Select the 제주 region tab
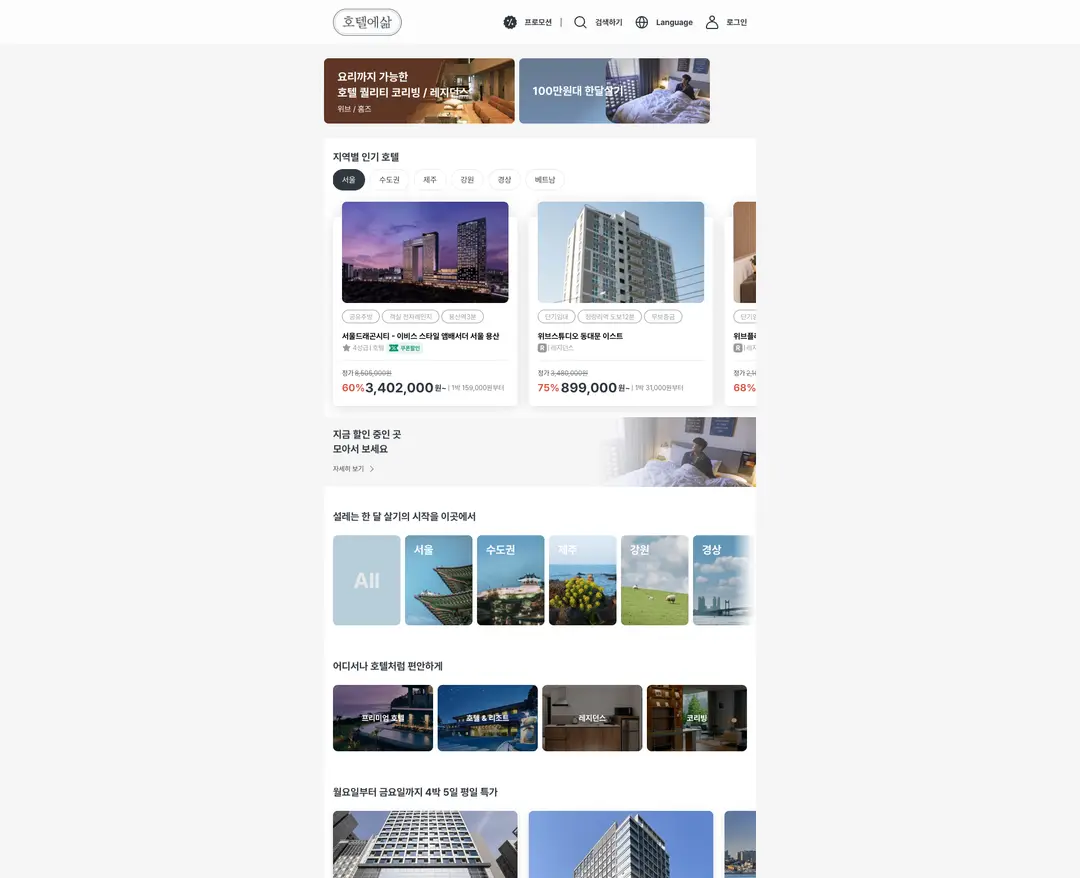The height and width of the screenshot is (878, 1080). 430,180
